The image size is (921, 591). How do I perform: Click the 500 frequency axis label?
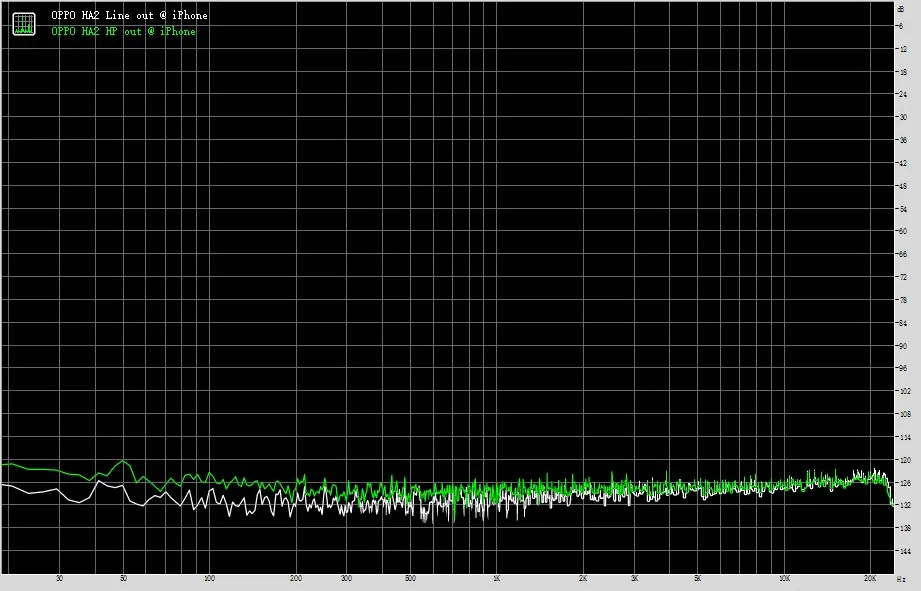pos(411,579)
